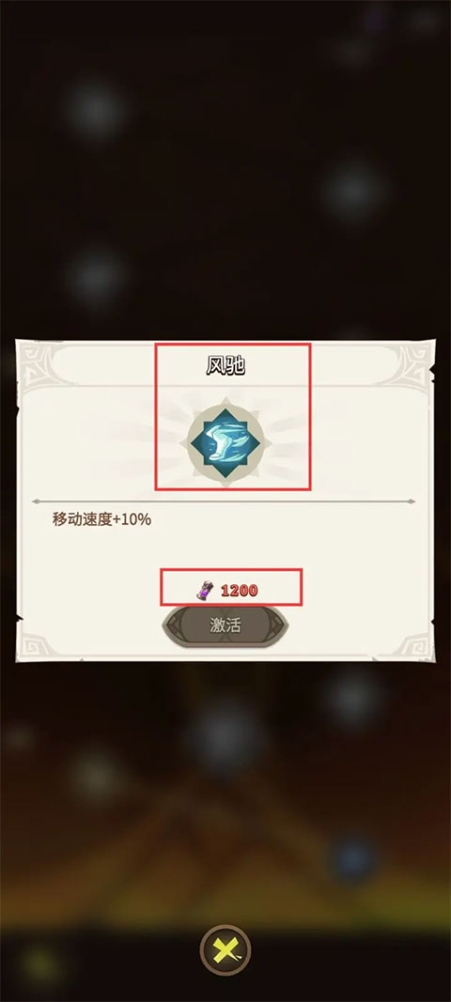Tap the blurred node directly beneath the 激活 button
The image size is (451, 1002).
(225, 736)
